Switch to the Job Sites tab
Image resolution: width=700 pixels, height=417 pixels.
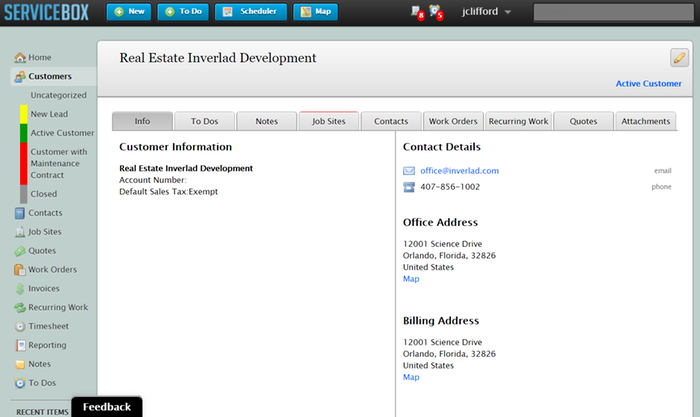pyautogui.click(x=329, y=121)
